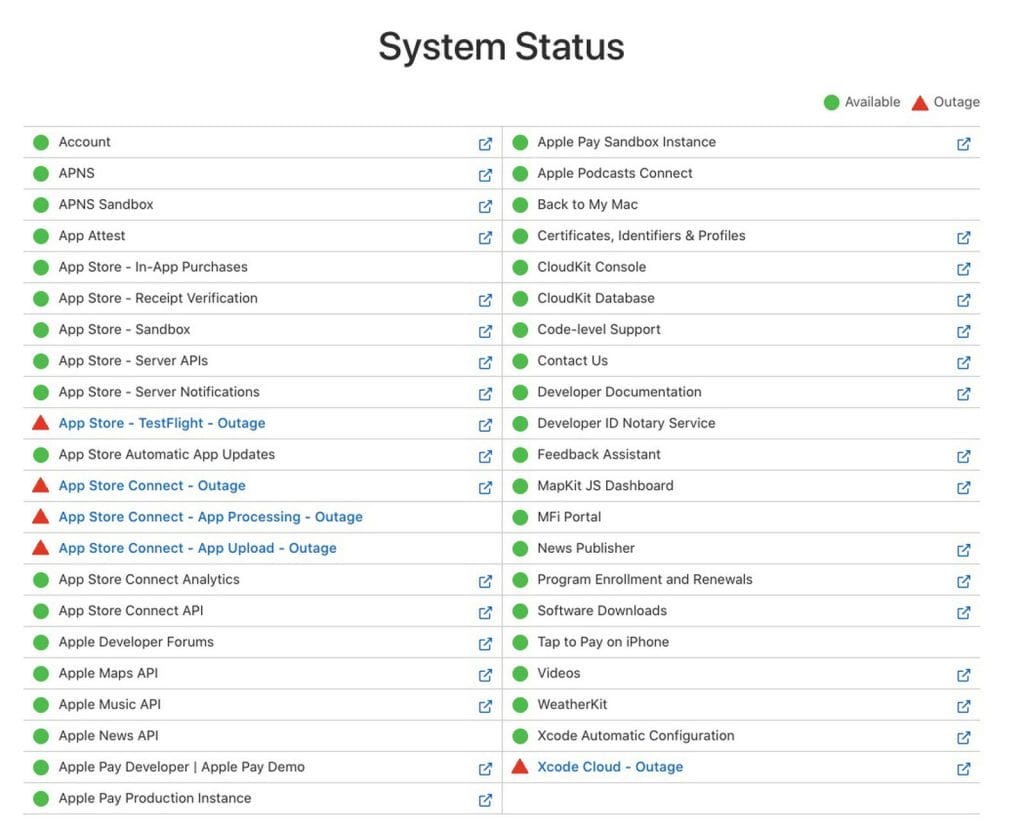The height and width of the screenshot is (832, 1024).
Task: Click the green Available legend indicator
Action: pyautogui.click(x=831, y=102)
